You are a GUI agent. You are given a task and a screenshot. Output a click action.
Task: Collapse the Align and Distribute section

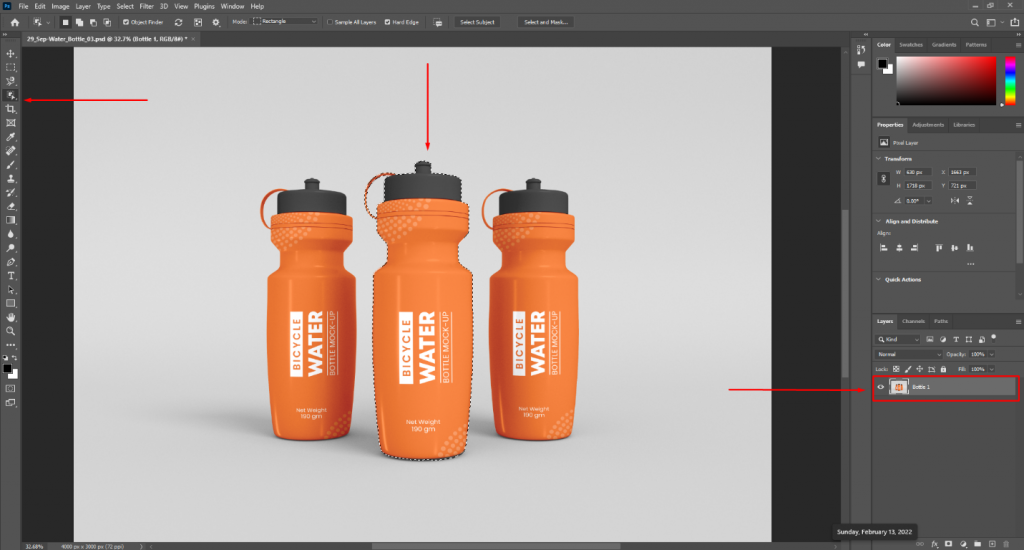tap(878, 221)
